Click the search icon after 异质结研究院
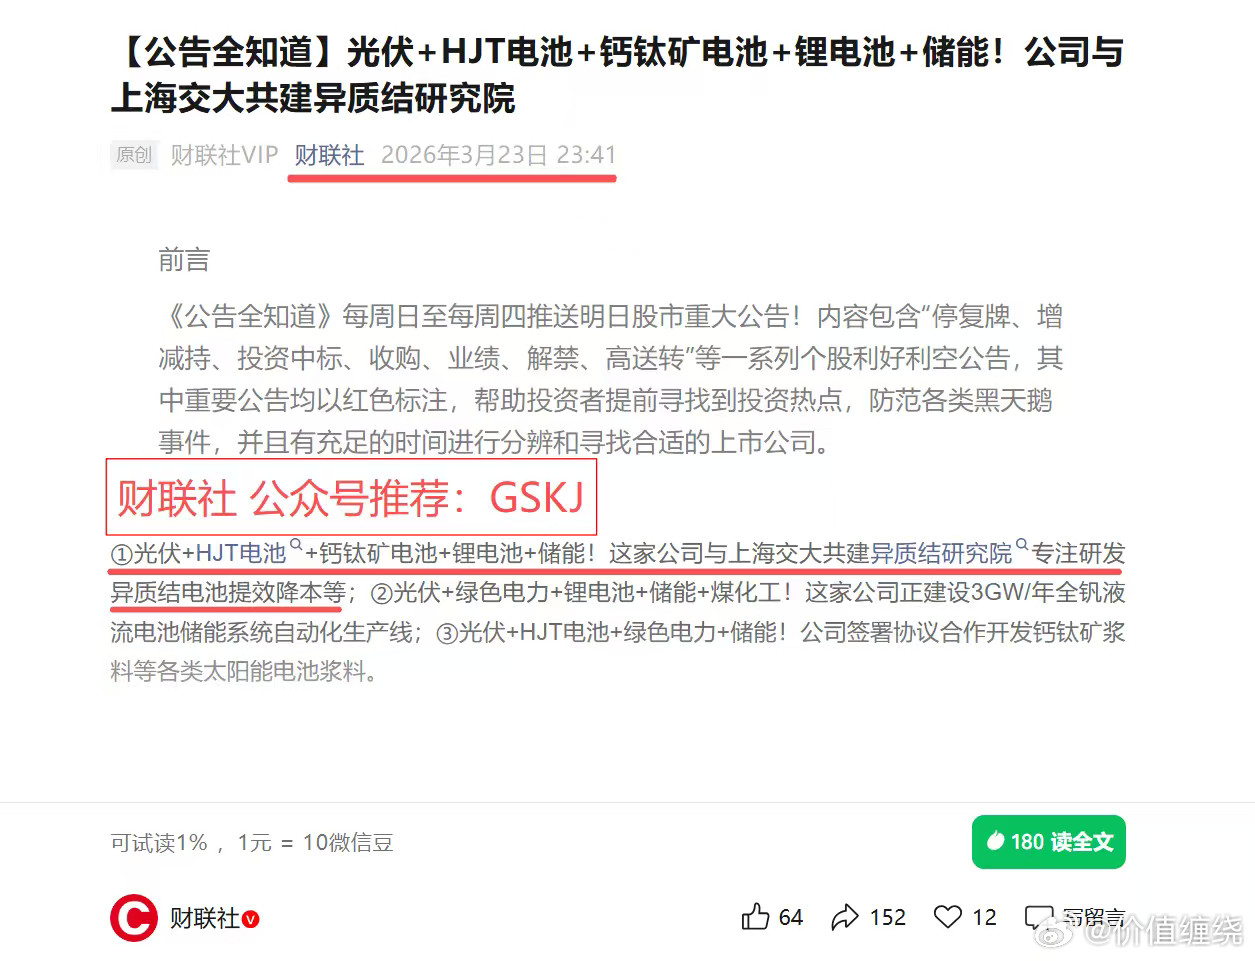The height and width of the screenshot is (961, 1255). coord(1022,545)
